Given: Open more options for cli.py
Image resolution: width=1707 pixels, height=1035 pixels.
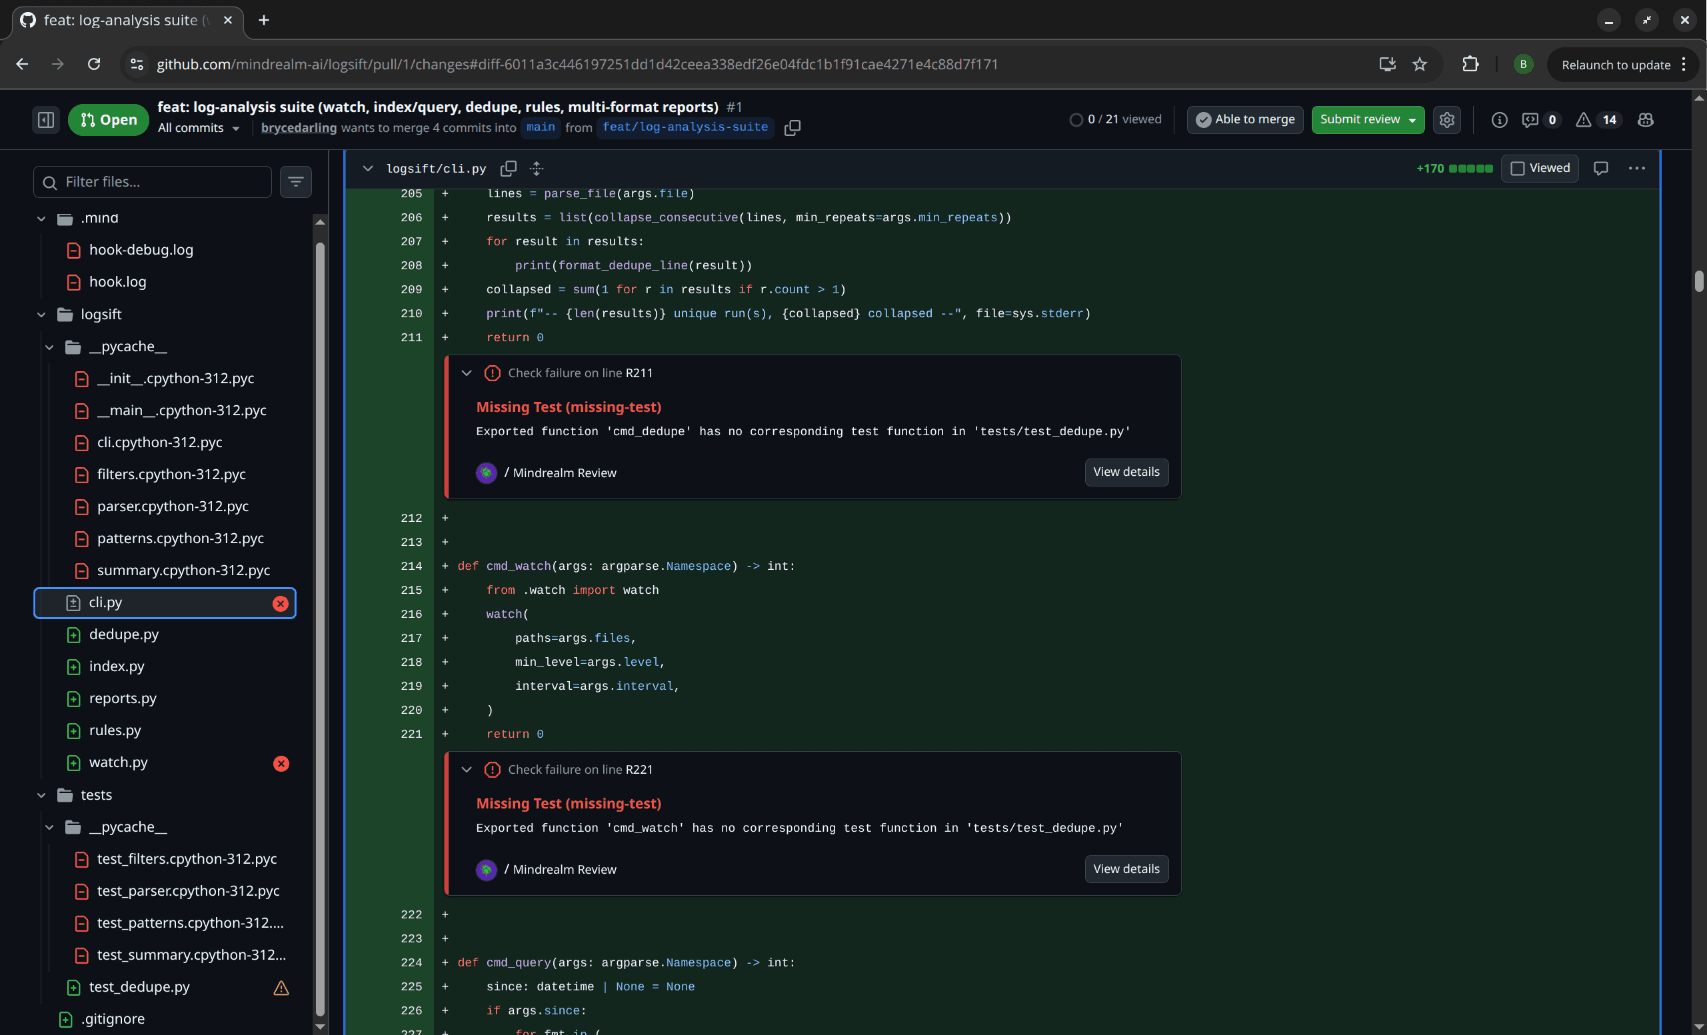Looking at the screenshot, I should pos(1637,168).
